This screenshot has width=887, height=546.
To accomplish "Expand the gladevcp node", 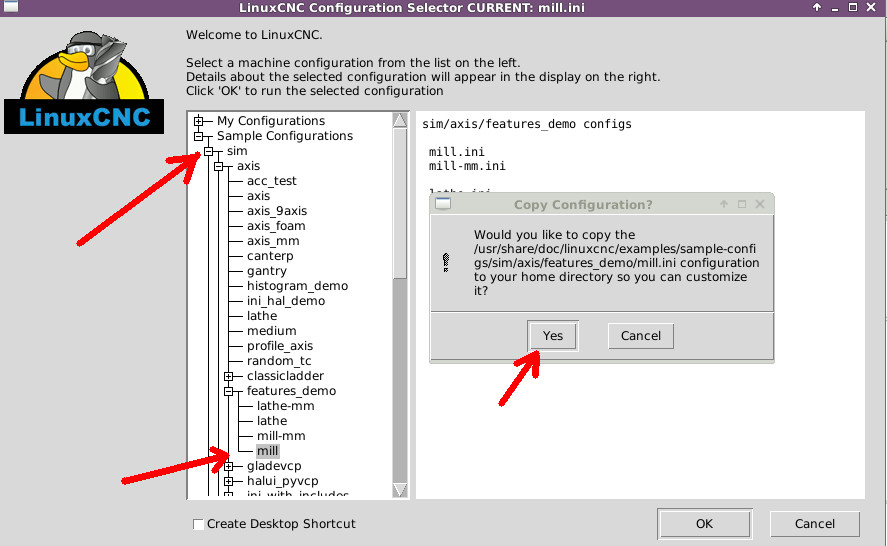I will [x=229, y=466].
